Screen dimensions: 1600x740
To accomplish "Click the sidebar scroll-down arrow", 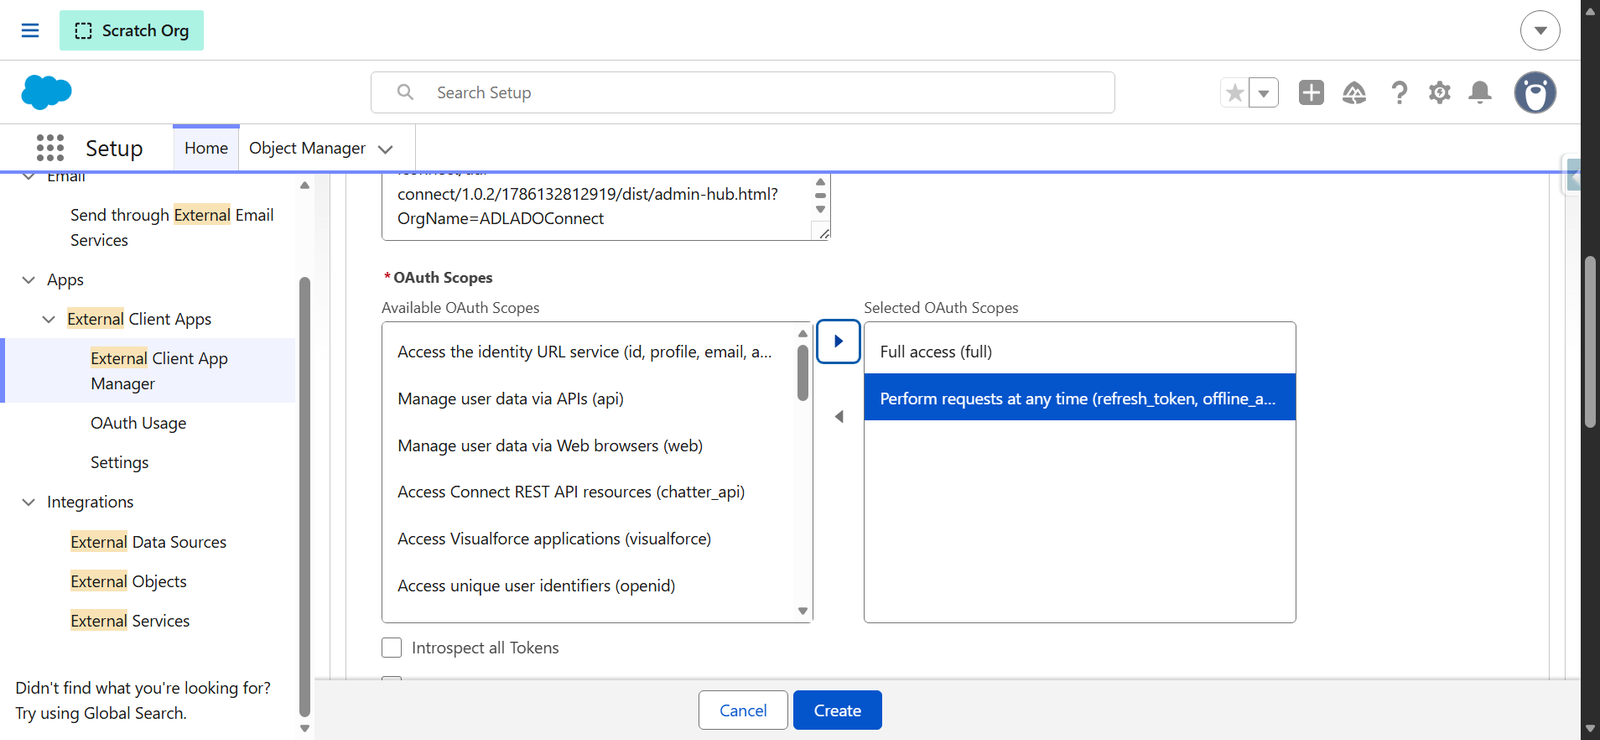I will click(x=305, y=728).
